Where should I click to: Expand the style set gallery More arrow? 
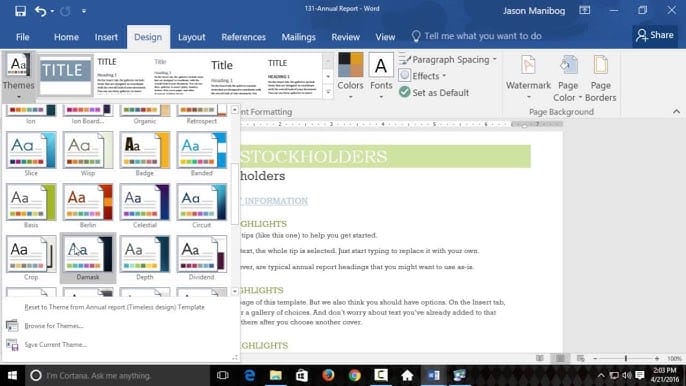click(328, 92)
